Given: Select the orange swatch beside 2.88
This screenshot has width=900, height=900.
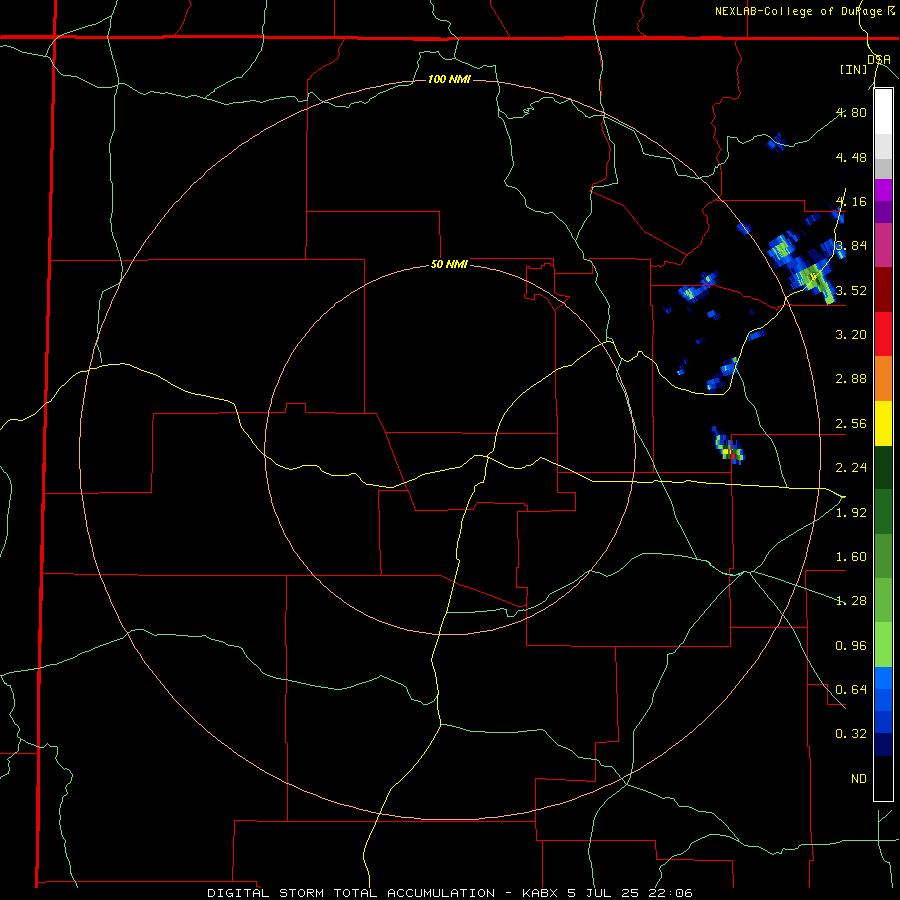Looking at the screenshot, I should [x=883, y=379].
